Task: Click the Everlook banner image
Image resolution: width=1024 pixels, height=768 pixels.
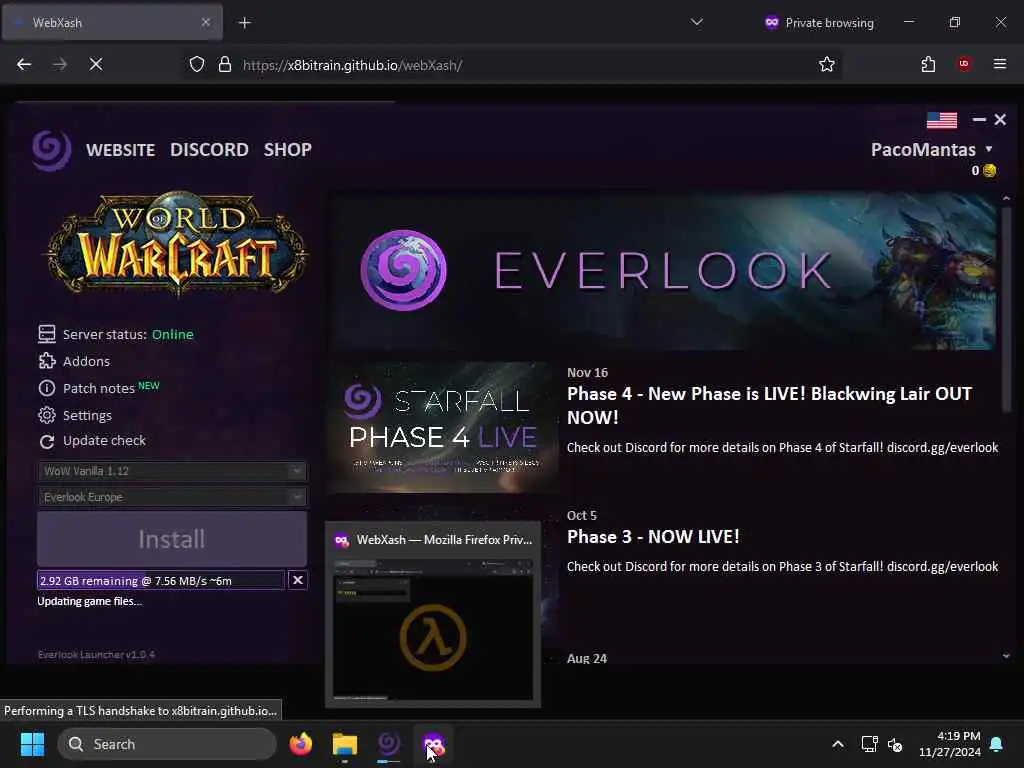Action: pyautogui.click(x=663, y=270)
